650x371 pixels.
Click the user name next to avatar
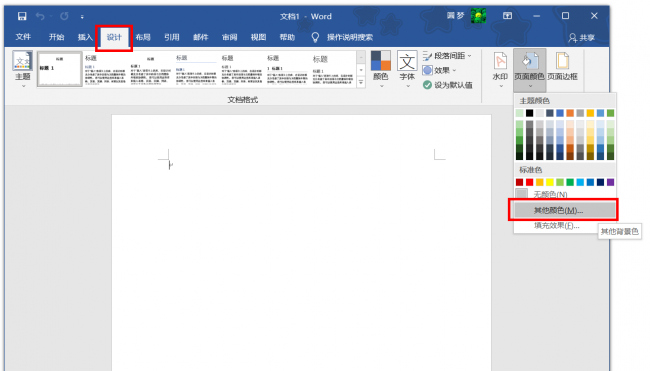[456, 16]
